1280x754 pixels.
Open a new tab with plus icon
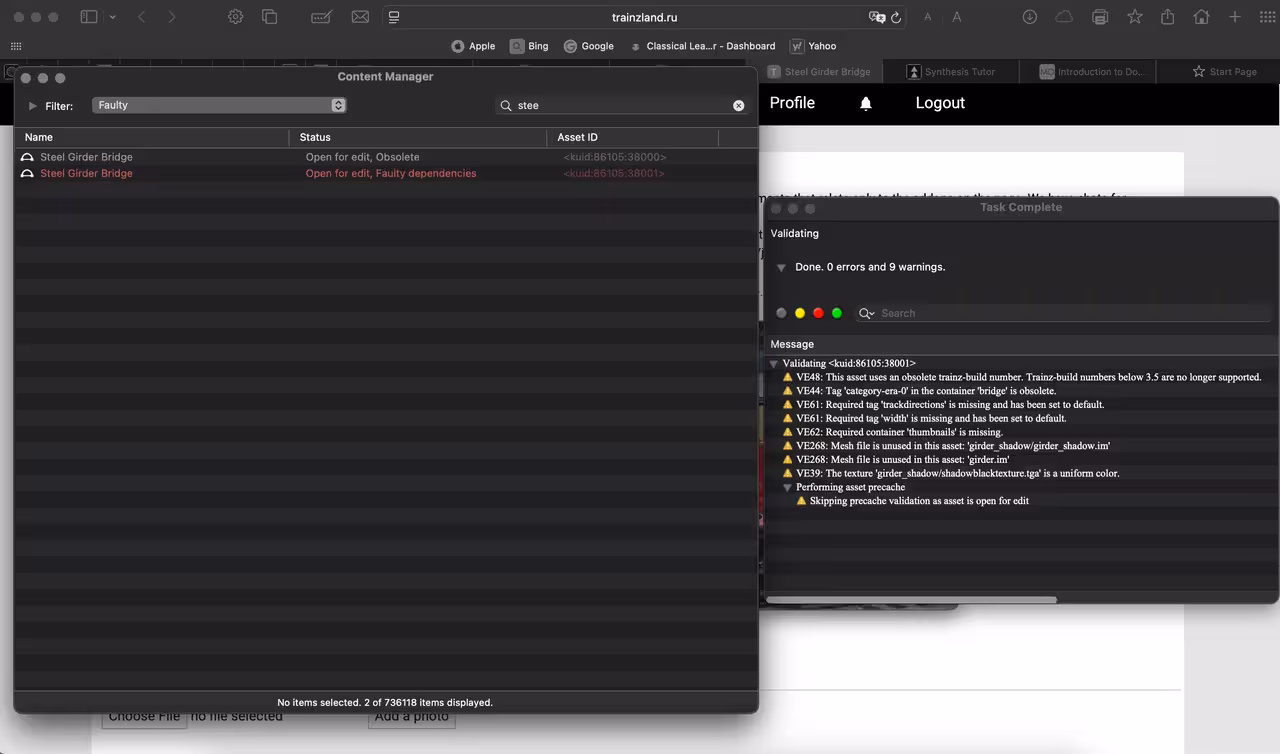click(x=1235, y=17)
